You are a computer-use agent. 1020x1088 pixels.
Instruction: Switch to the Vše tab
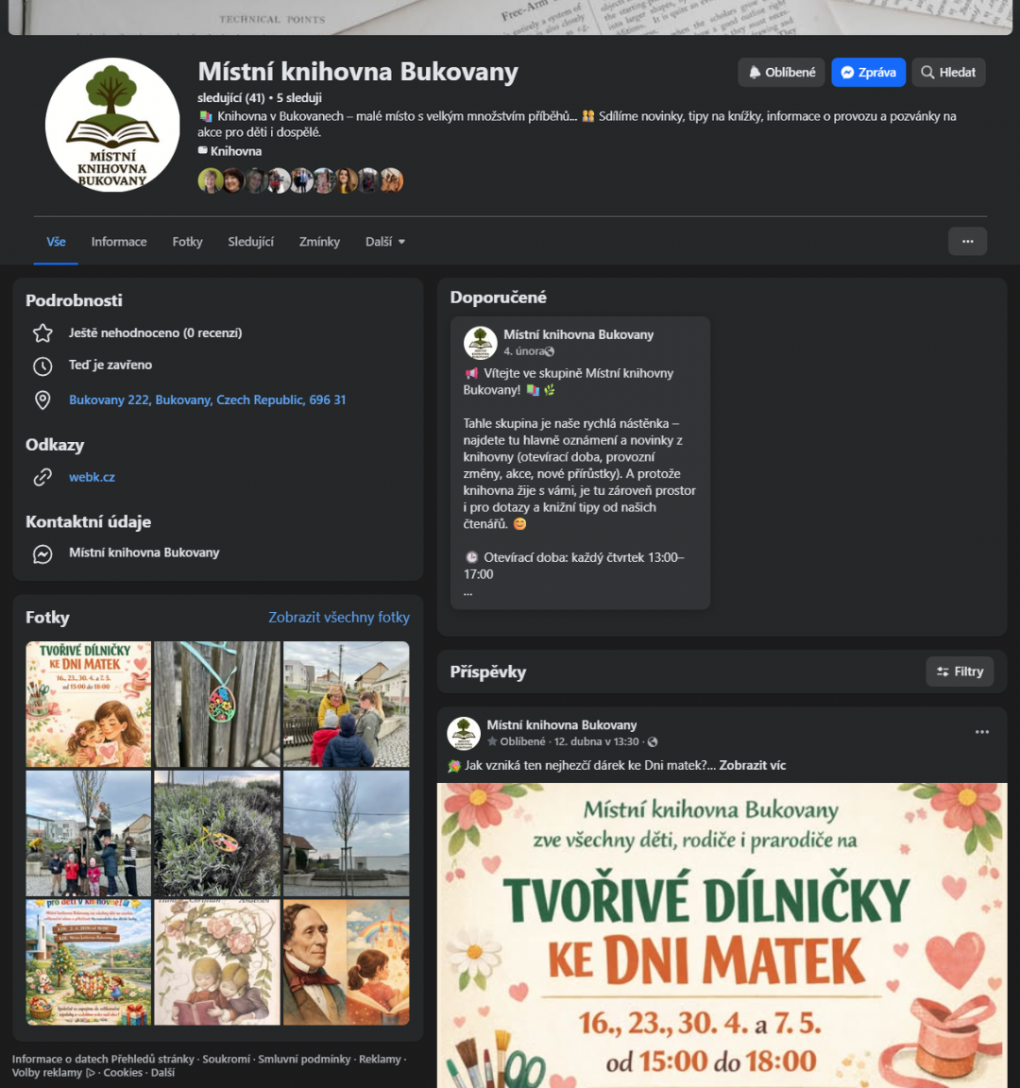[x=56, y=241]
